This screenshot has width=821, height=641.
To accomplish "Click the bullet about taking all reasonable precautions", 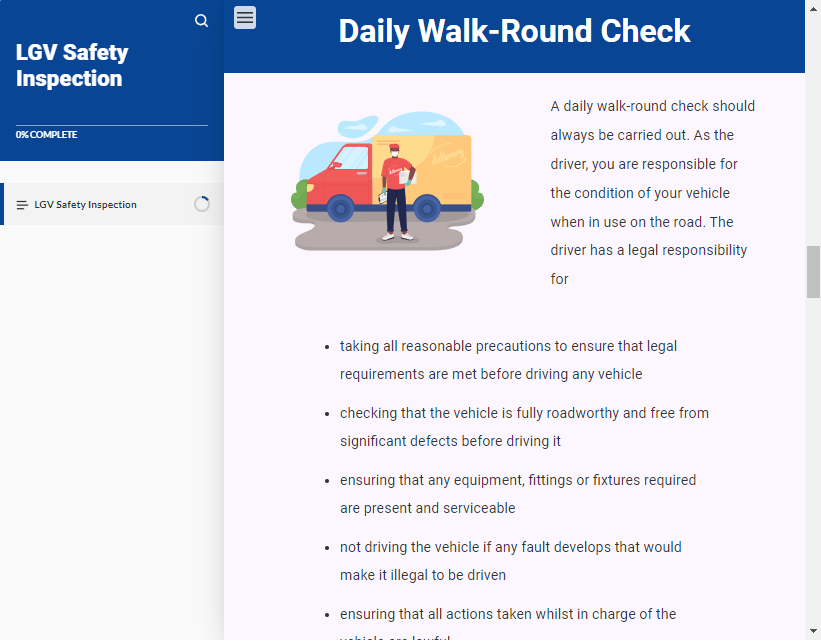I will (x=508, y=360).
